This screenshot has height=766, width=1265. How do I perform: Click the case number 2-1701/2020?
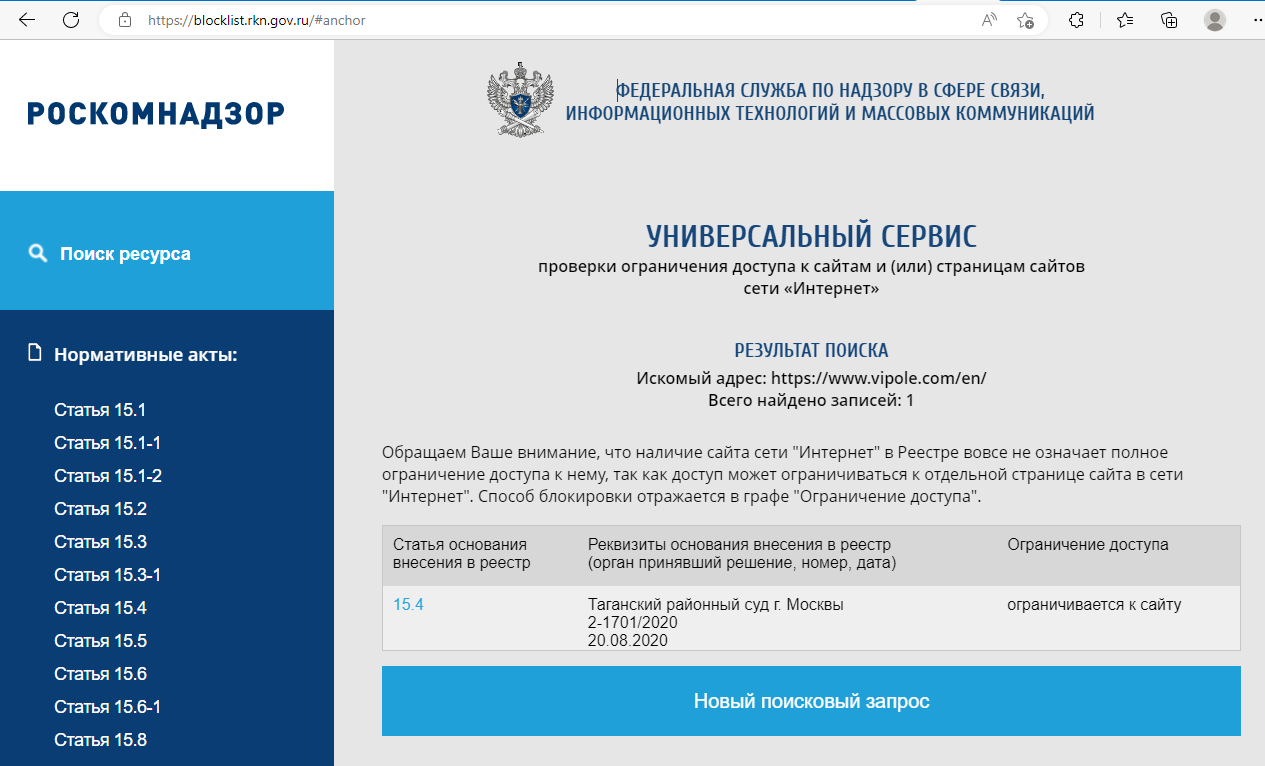click(633, 623)
